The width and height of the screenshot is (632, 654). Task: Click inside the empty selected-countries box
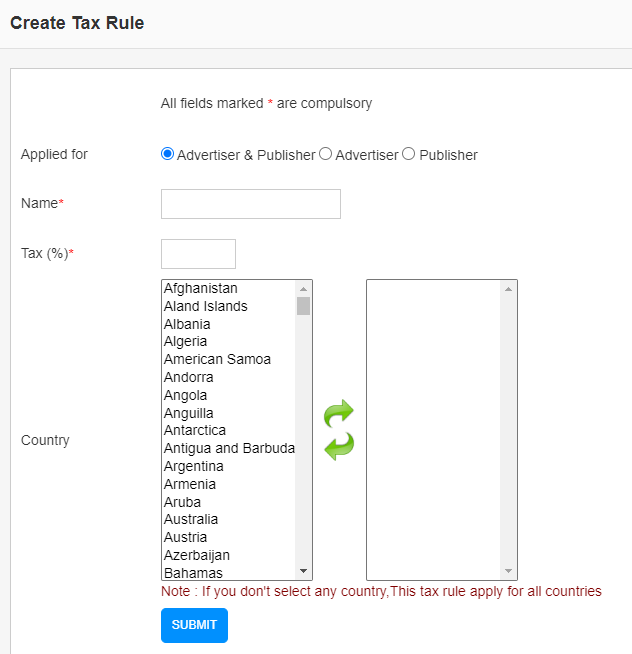[x=434, y=430]
